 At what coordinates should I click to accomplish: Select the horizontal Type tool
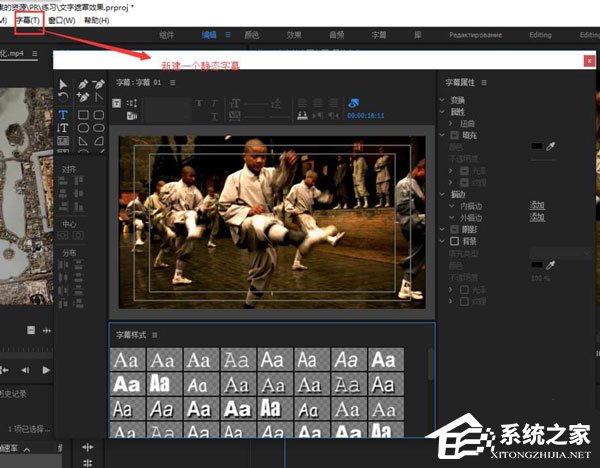tap(64, 115)
